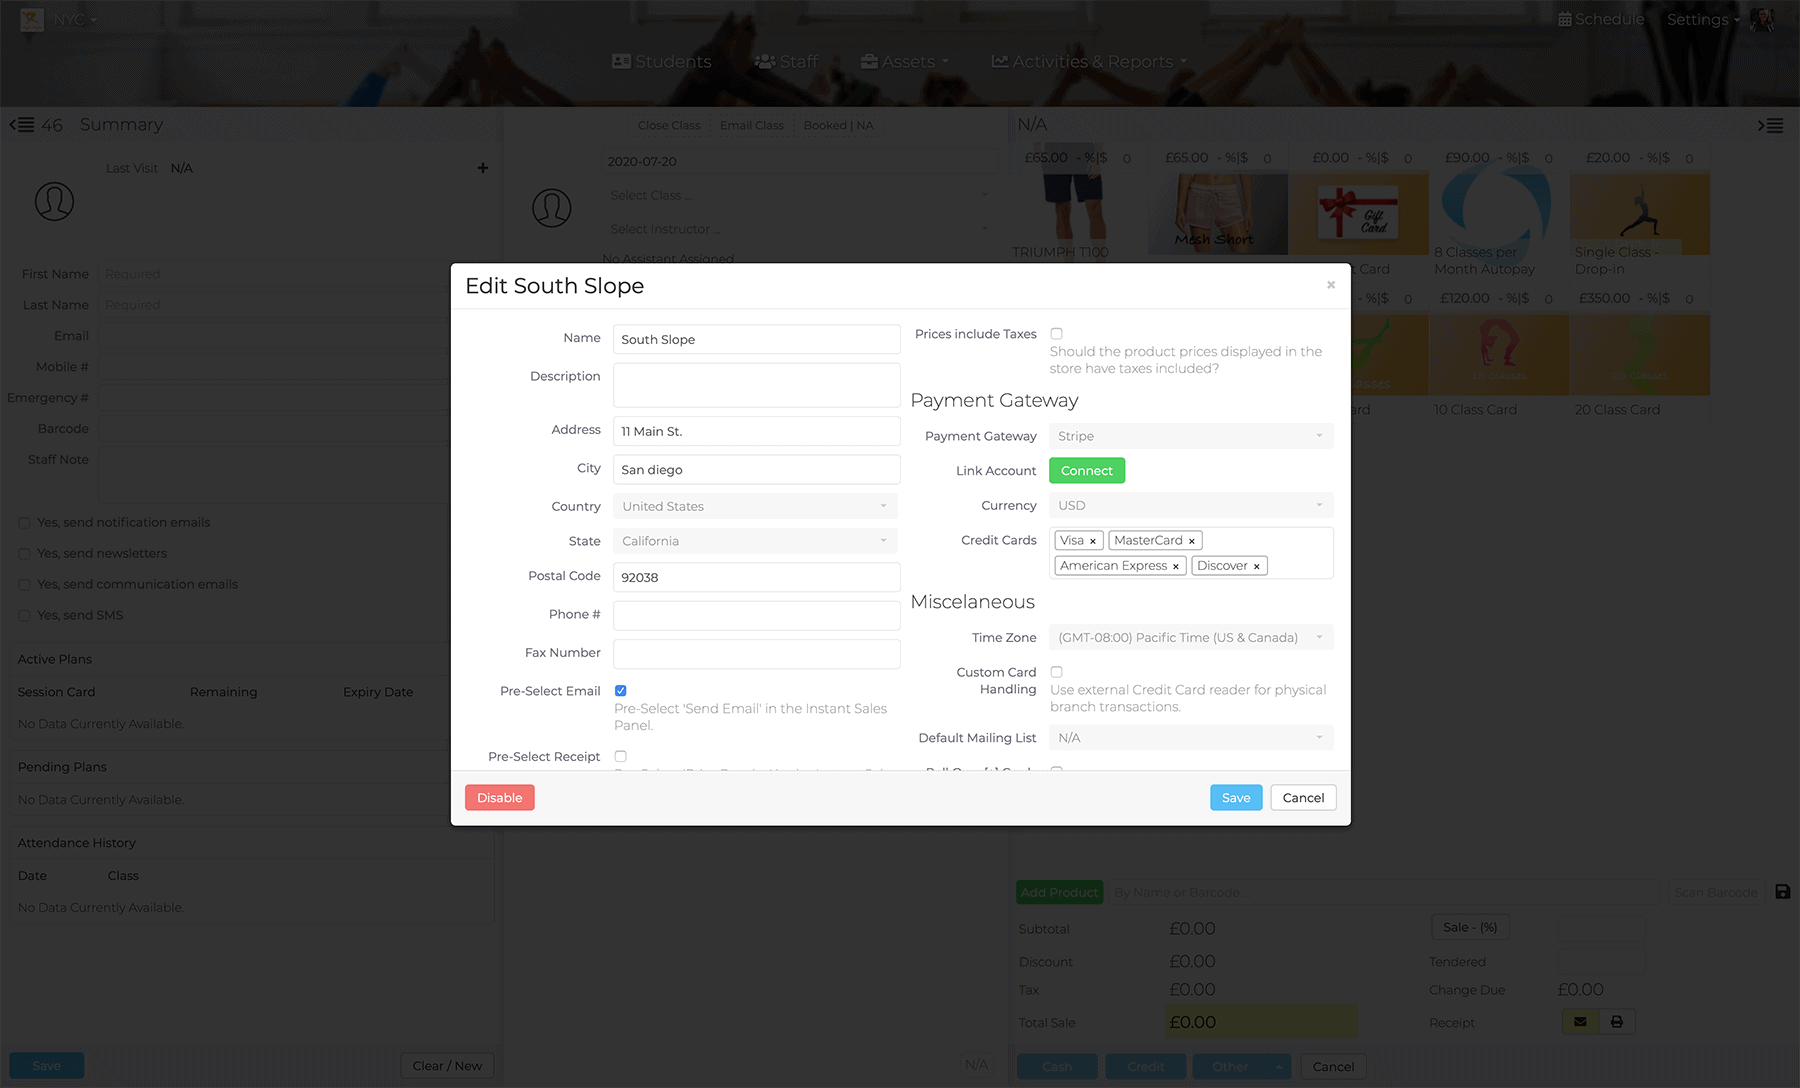Remove the Visa credit card tag
Viewport: 1800px width, 1088px height.
1093,540
